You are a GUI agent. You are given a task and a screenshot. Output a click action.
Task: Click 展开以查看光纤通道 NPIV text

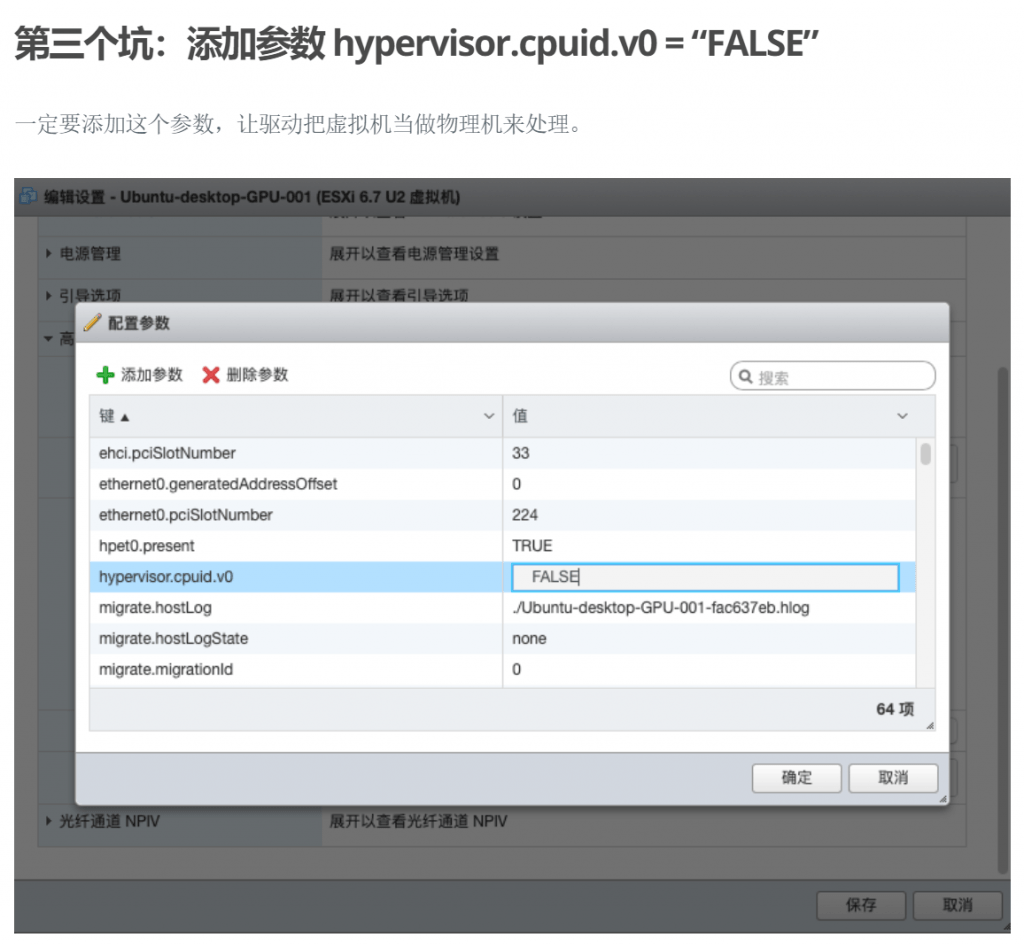click(418, 821)
